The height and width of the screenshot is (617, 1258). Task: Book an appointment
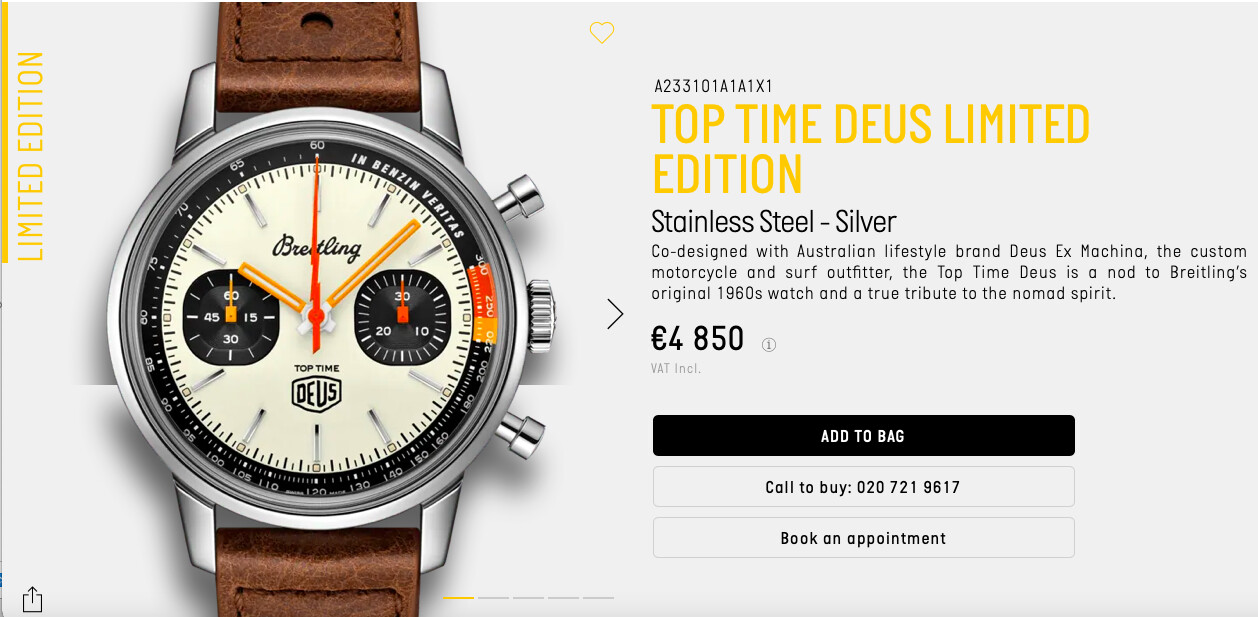[x=863, y=538]
